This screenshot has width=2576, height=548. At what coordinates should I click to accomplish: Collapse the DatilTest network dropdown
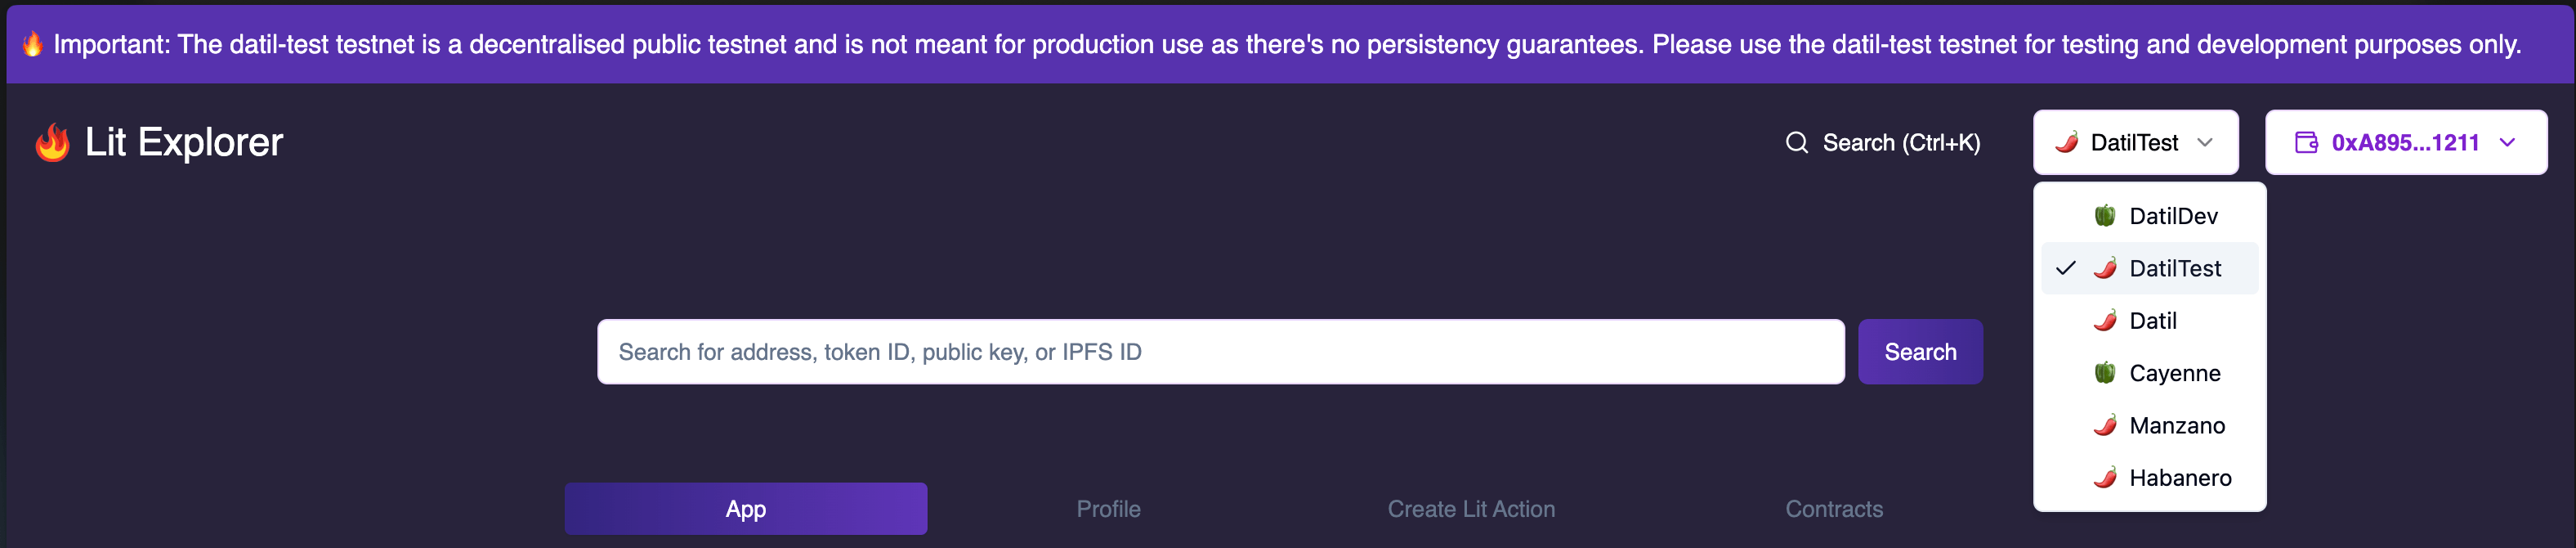(x=2135, y=143)
